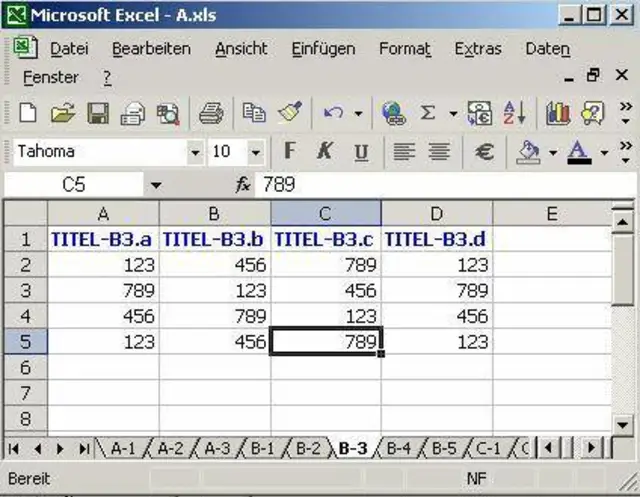Click the horizontal scrollbar right arrow
This screenshot has height=497, width=640.
pos(591,448)
